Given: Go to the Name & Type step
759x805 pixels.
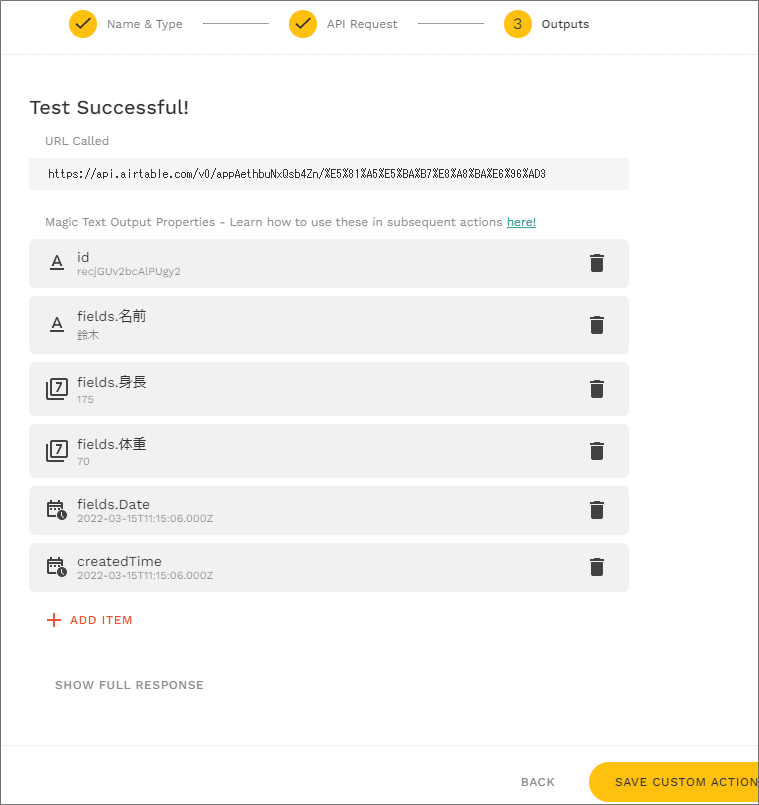Looking at the screenshot, I should point(83,24).
